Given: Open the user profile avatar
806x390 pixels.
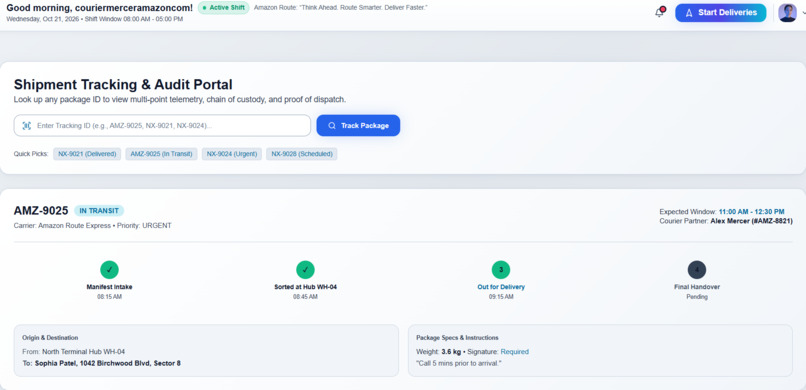Looking at the screenshot, I should [x=787, y=13].
